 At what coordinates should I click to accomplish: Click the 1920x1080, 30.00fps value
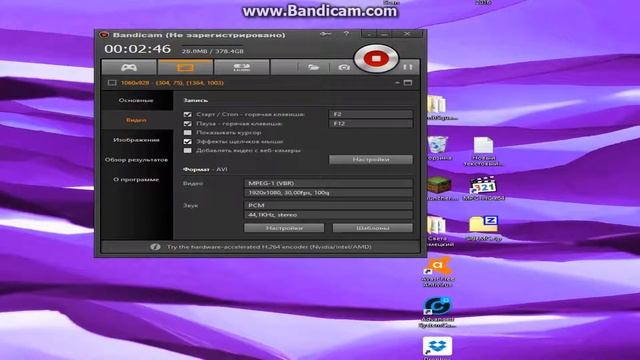[x=328, y=193]
